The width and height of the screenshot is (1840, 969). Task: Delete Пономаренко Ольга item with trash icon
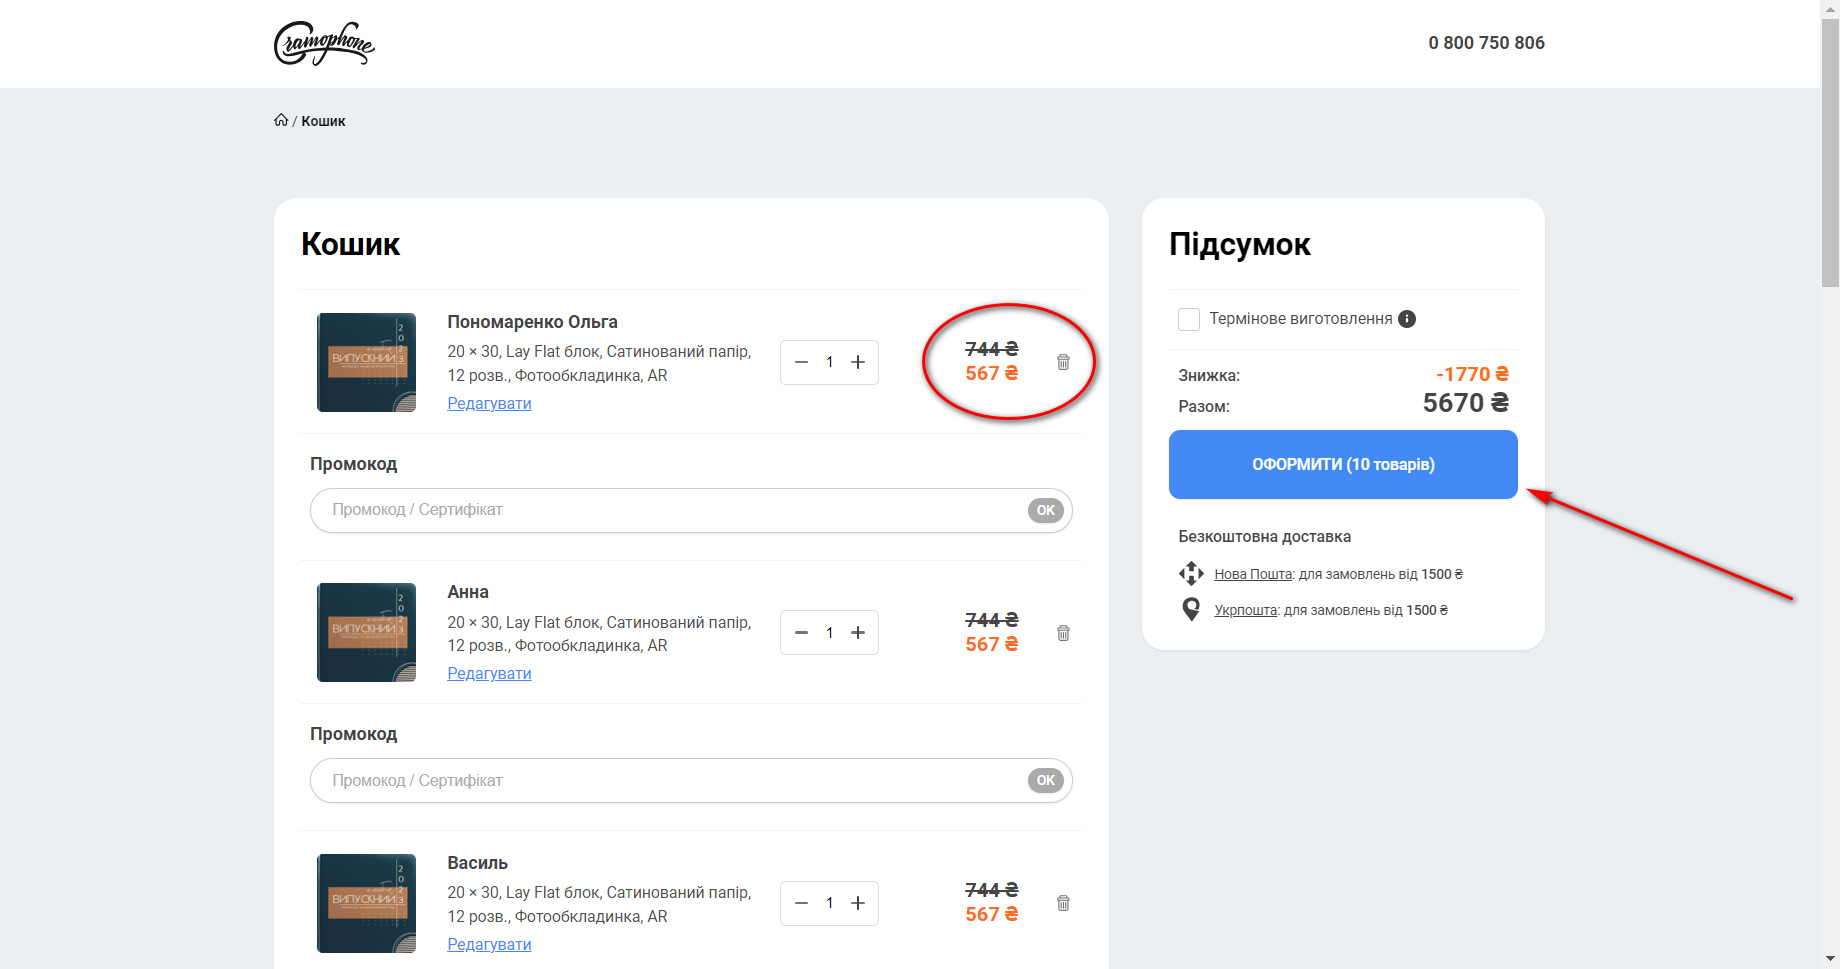[x=1063, y=362]
